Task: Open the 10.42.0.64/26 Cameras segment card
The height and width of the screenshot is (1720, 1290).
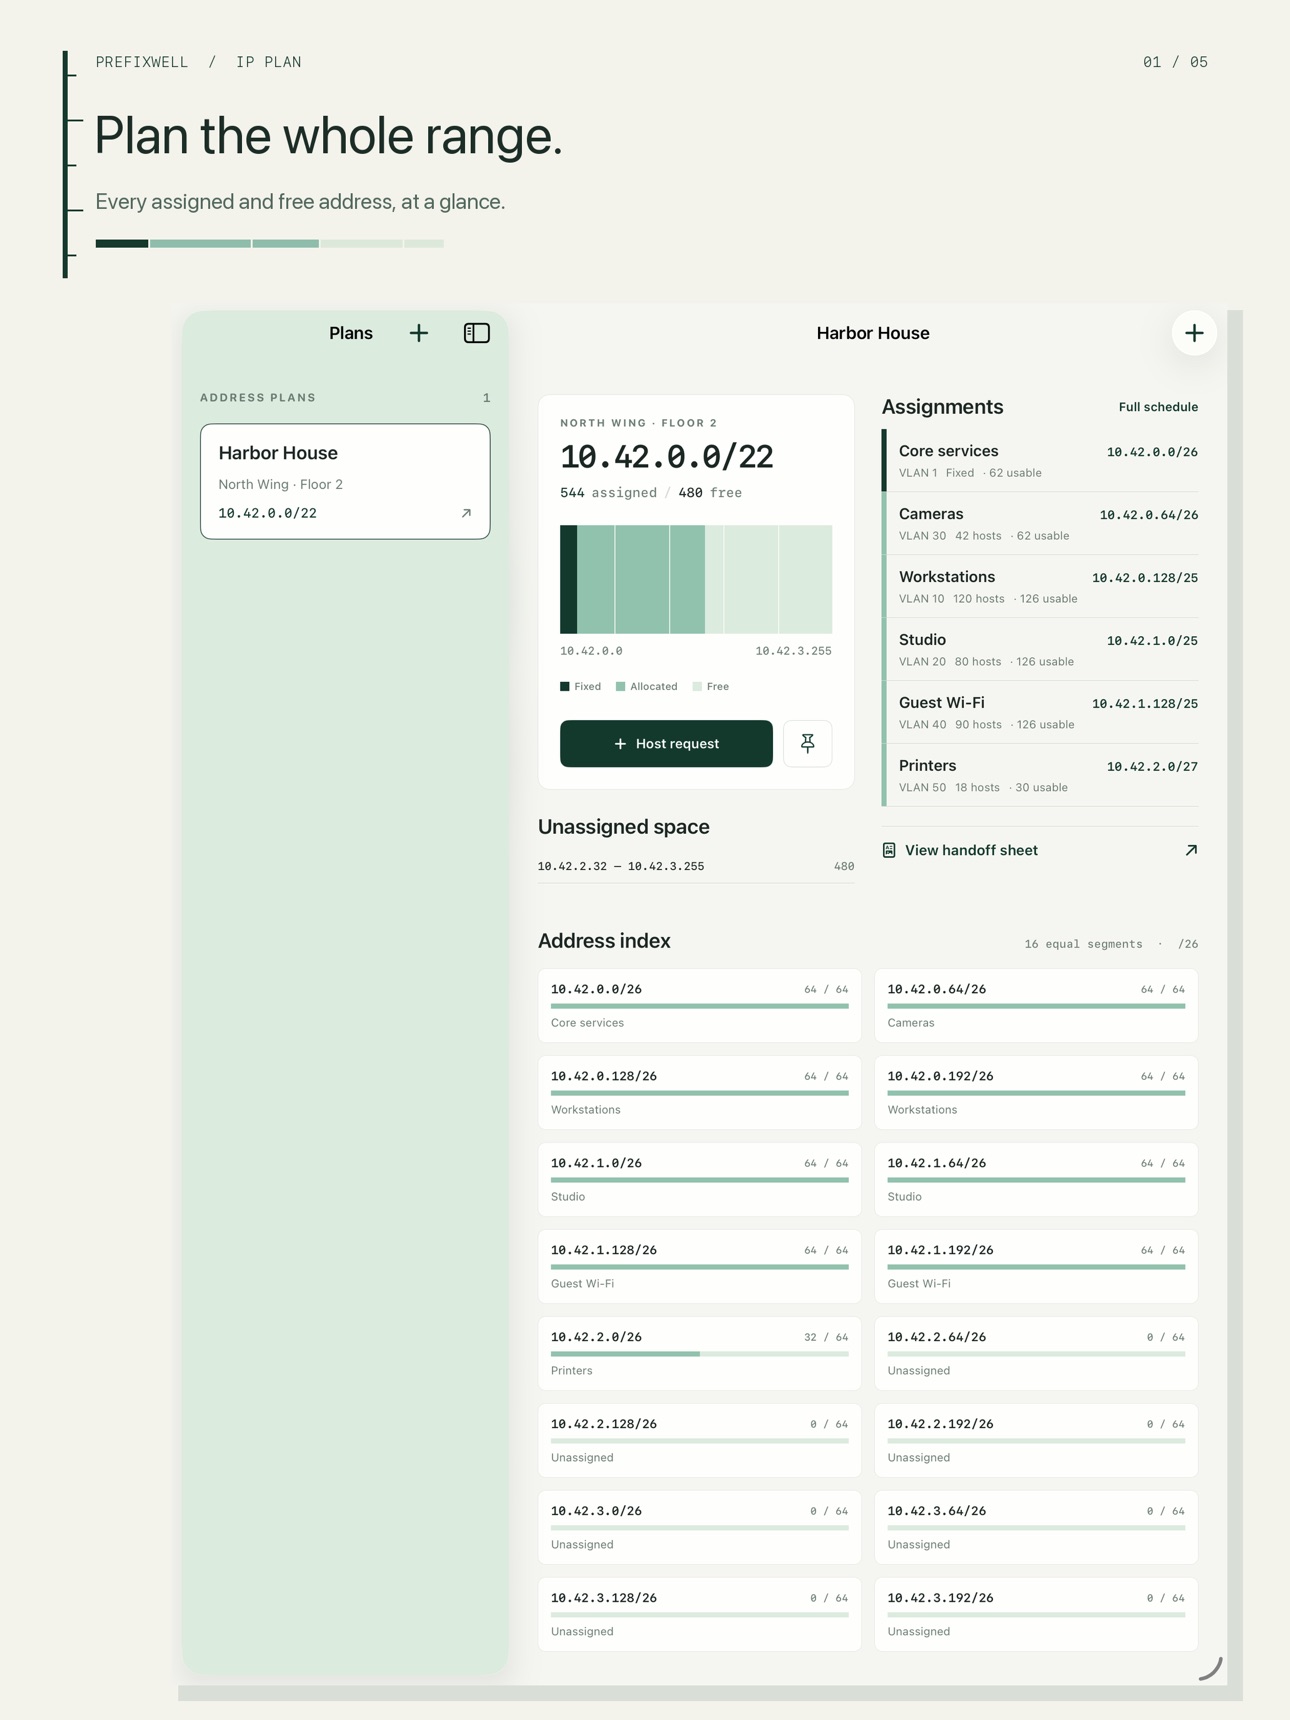Action: click(1036, 1005)
